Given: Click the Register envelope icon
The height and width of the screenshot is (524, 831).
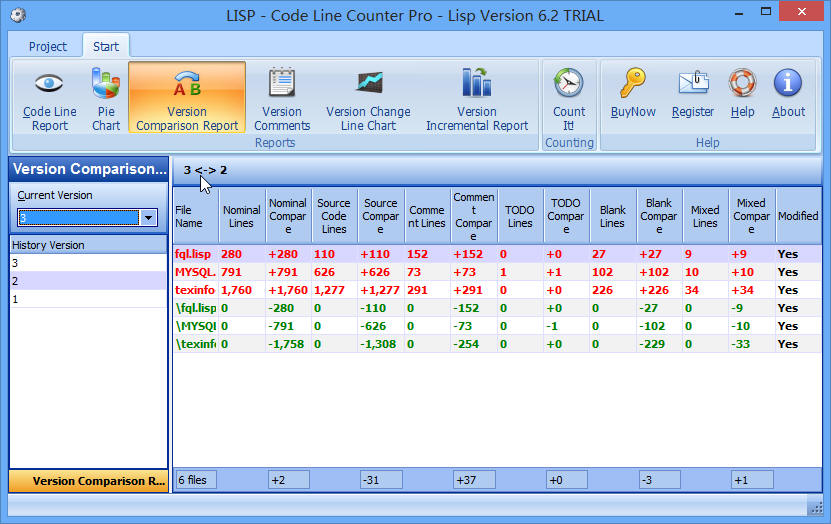Looking at the screenshot, I should tap(693, 83).
